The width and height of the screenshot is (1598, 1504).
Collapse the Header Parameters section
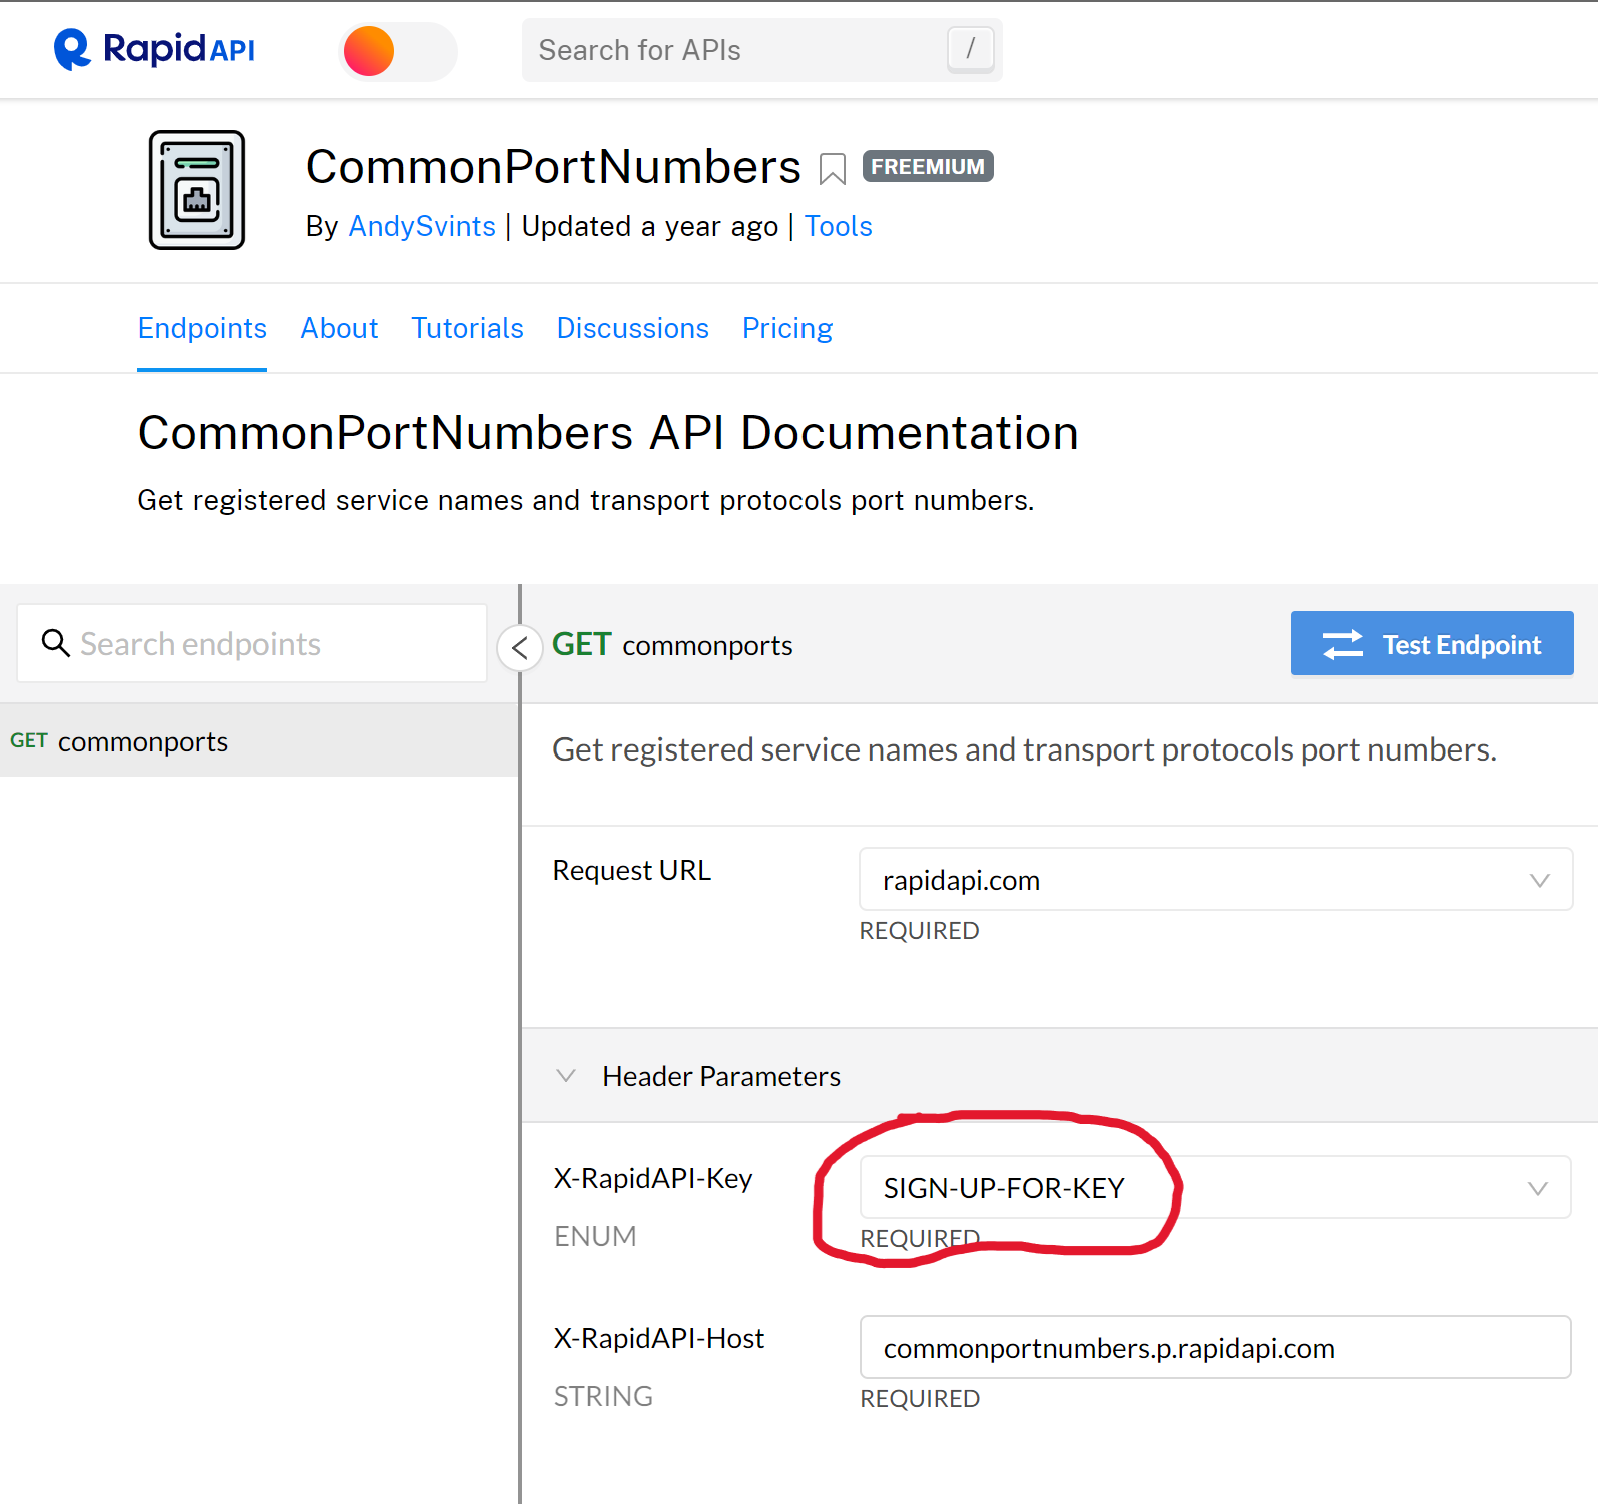tap(566, 1076)
